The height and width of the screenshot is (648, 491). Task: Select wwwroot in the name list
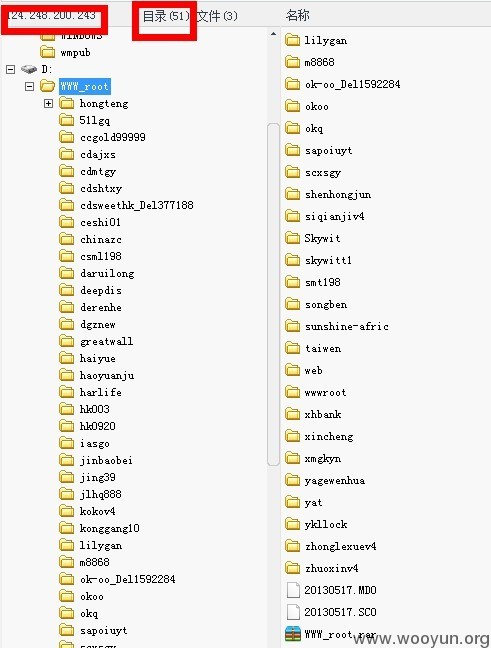pos(325,392)
